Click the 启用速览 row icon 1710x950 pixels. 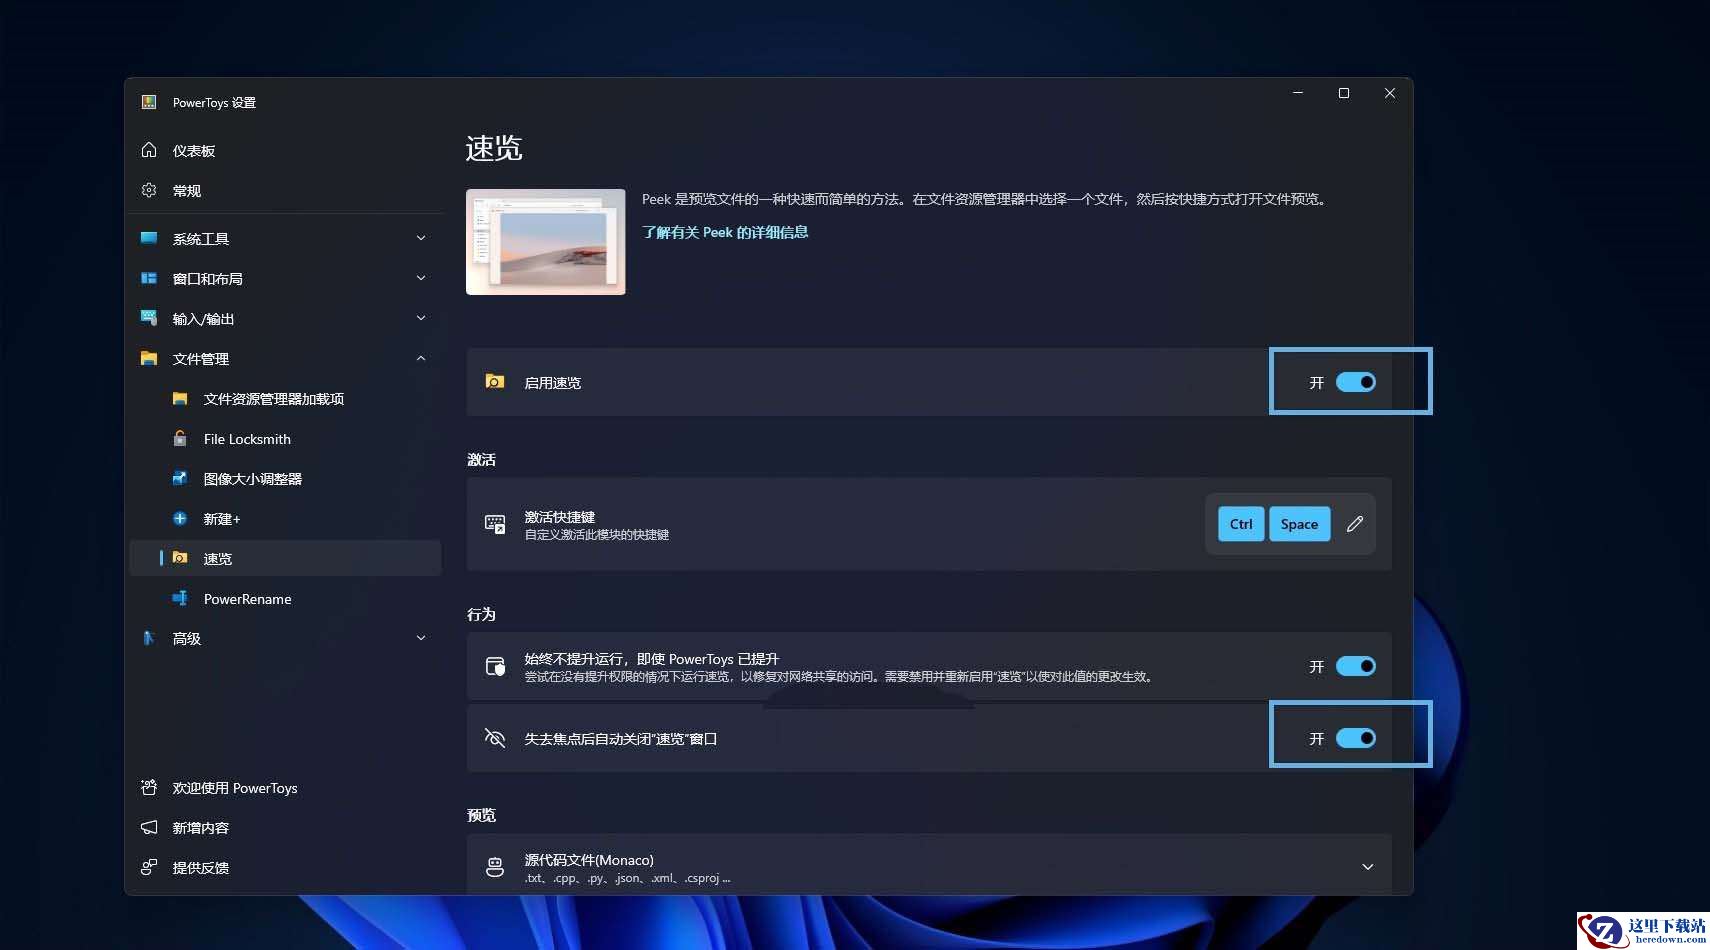[x=495, y=382]
